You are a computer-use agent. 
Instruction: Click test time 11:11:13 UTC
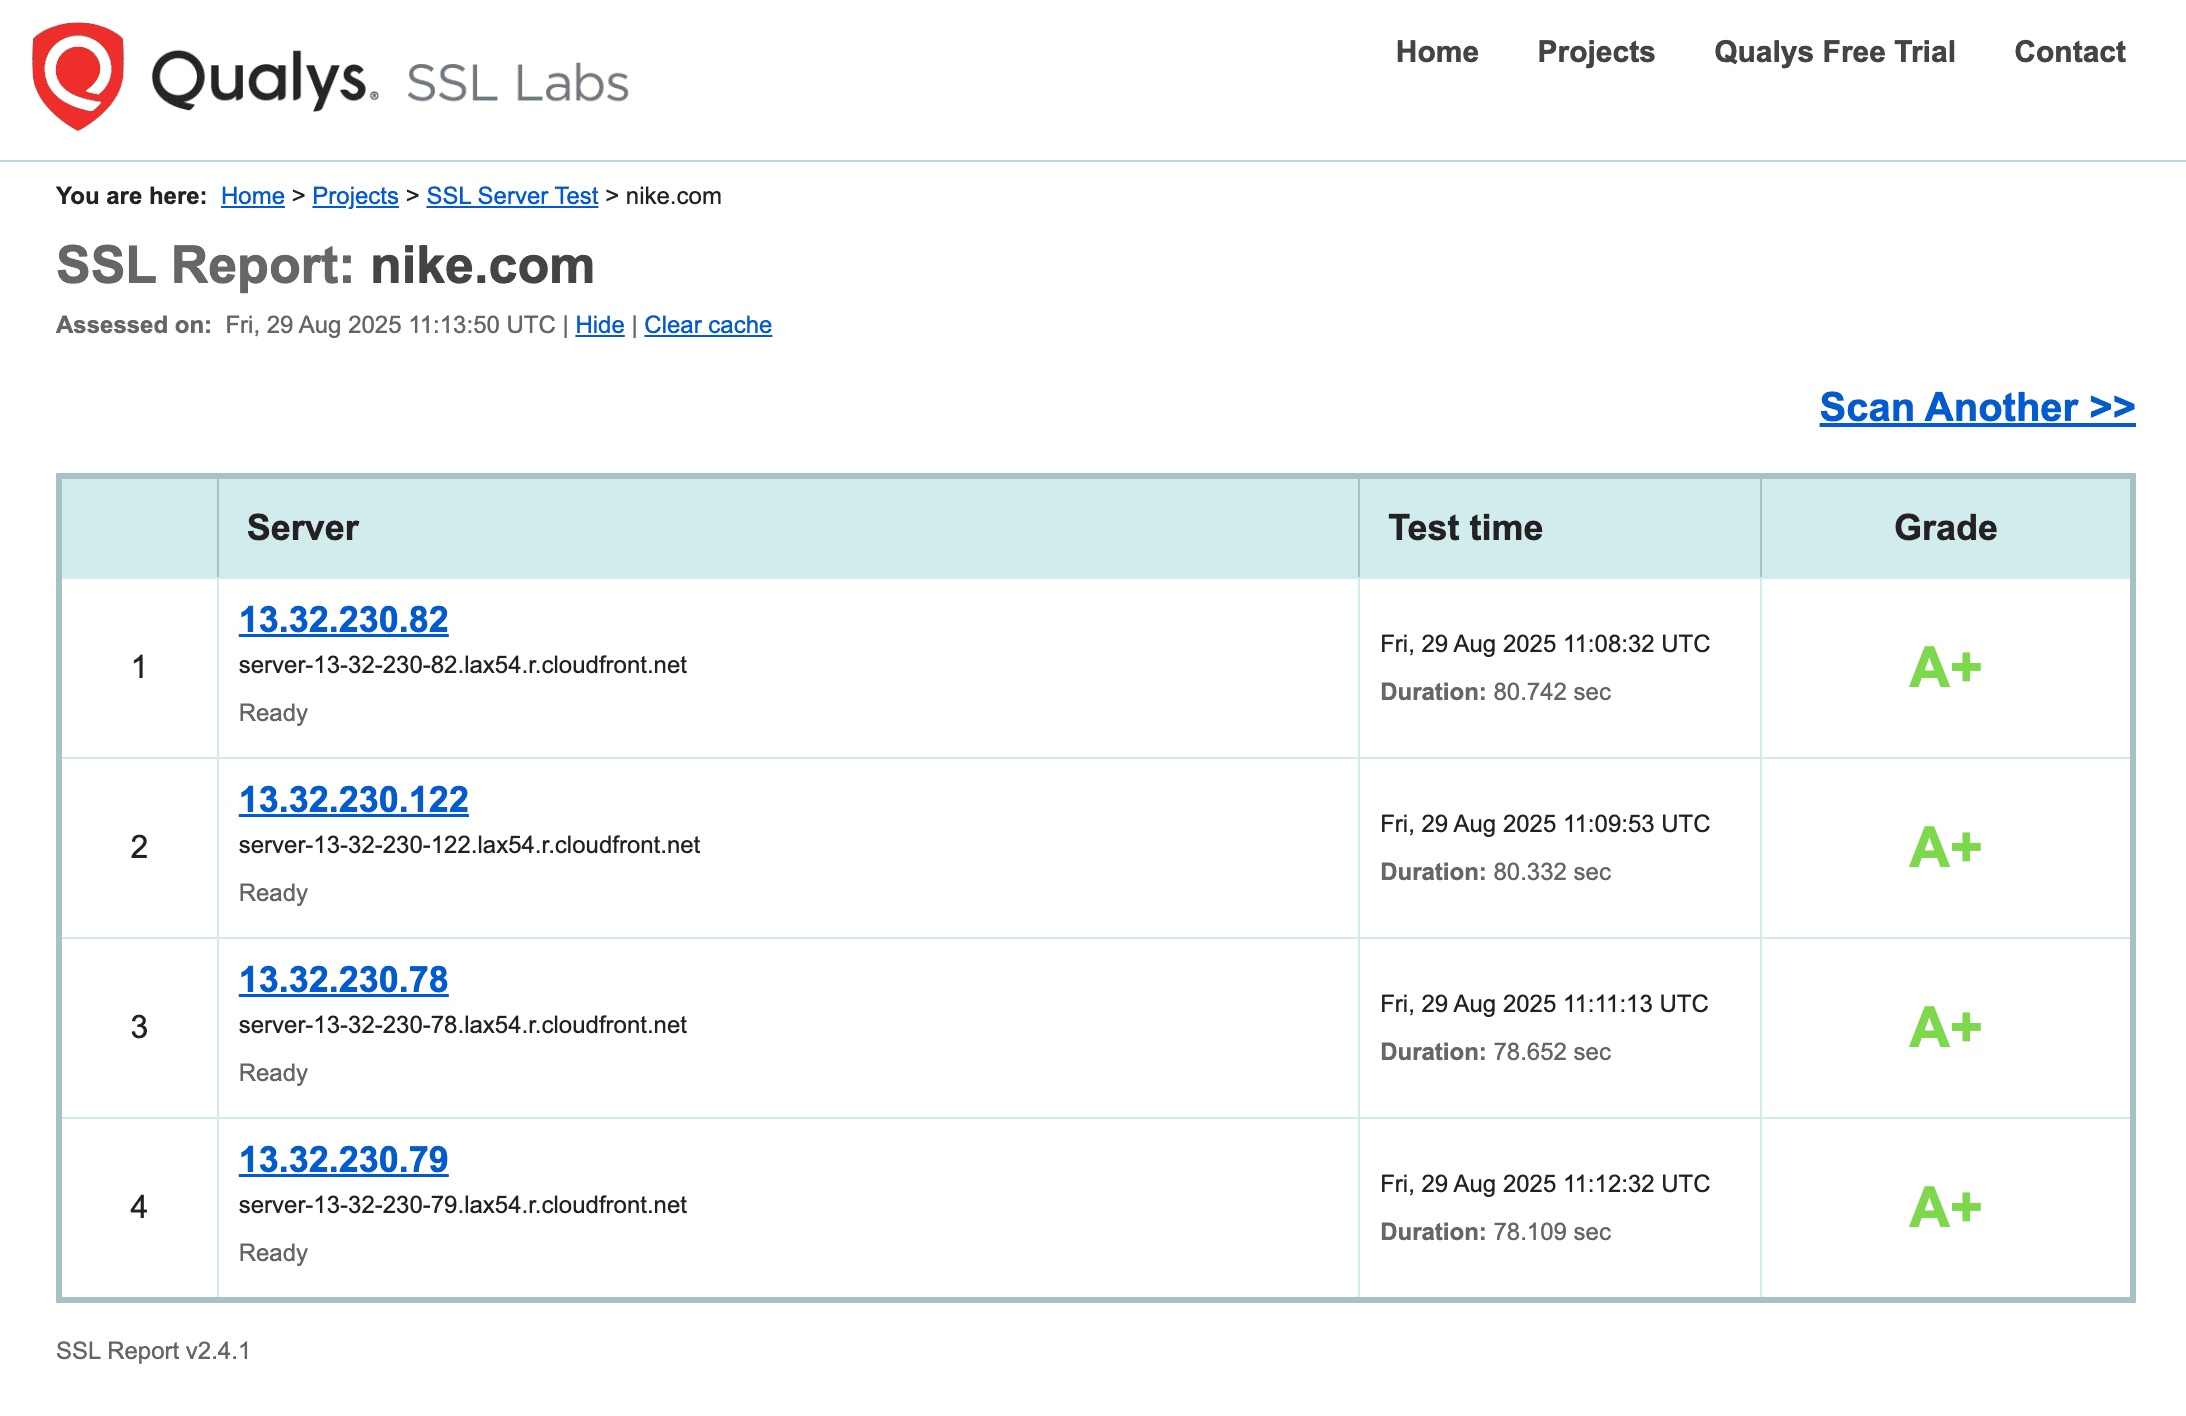(x=1544, y=1004)
